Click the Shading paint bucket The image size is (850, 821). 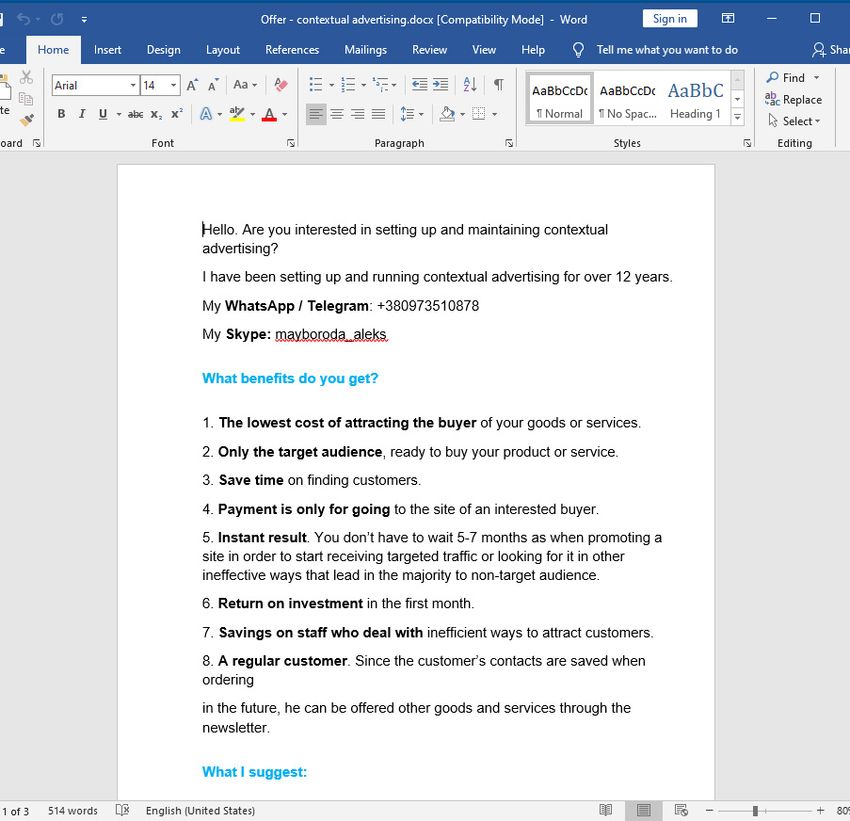[447, 114]
